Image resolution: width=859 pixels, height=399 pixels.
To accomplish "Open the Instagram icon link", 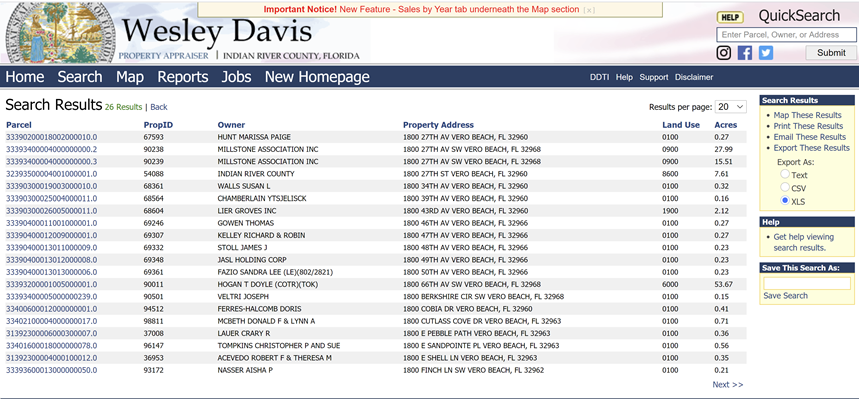I will click(x=724, y=53).
